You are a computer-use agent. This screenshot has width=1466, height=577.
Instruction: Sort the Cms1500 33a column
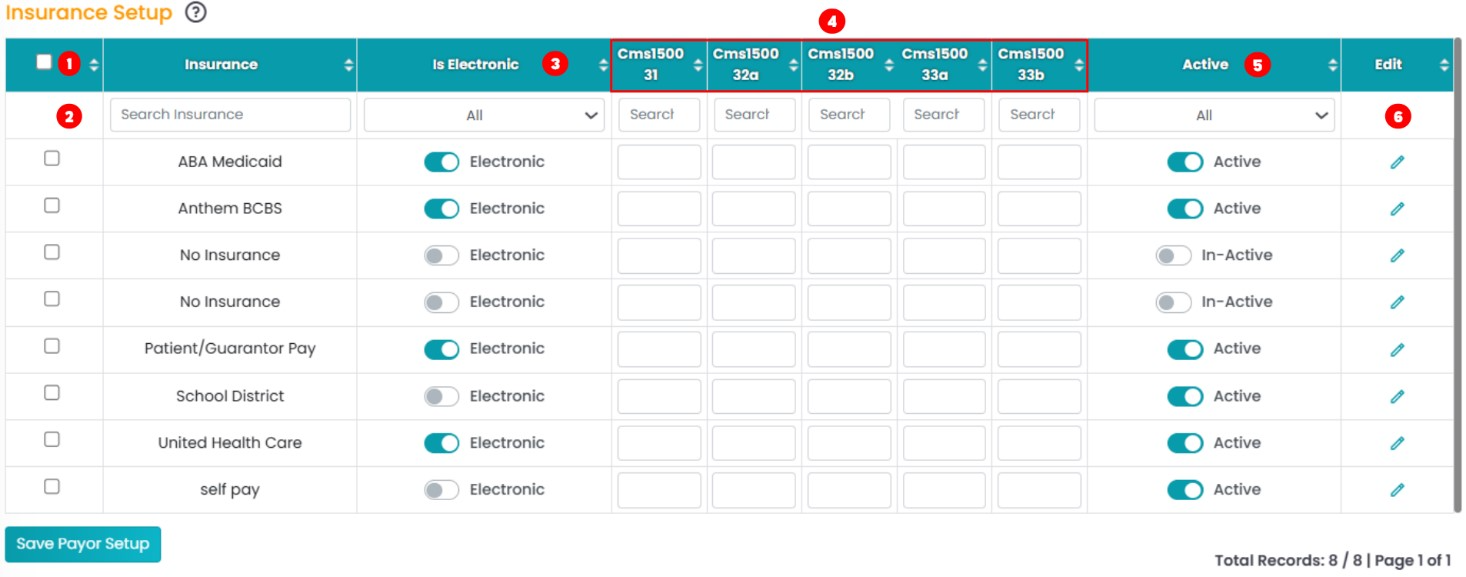pyautogui.click(x=983, y=65)
